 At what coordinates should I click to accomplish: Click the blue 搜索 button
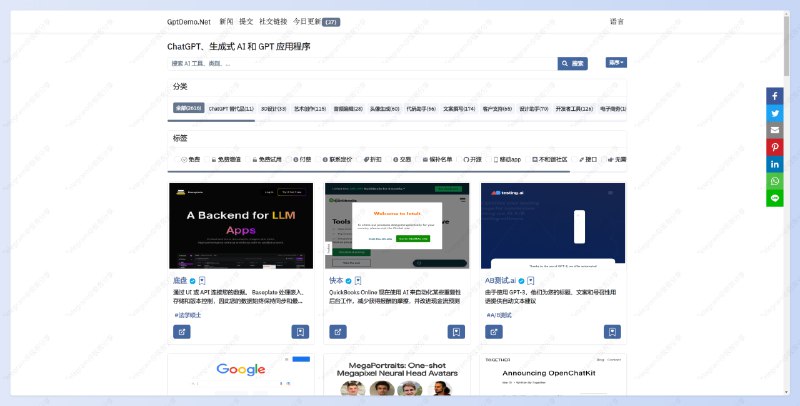(573, 64)
